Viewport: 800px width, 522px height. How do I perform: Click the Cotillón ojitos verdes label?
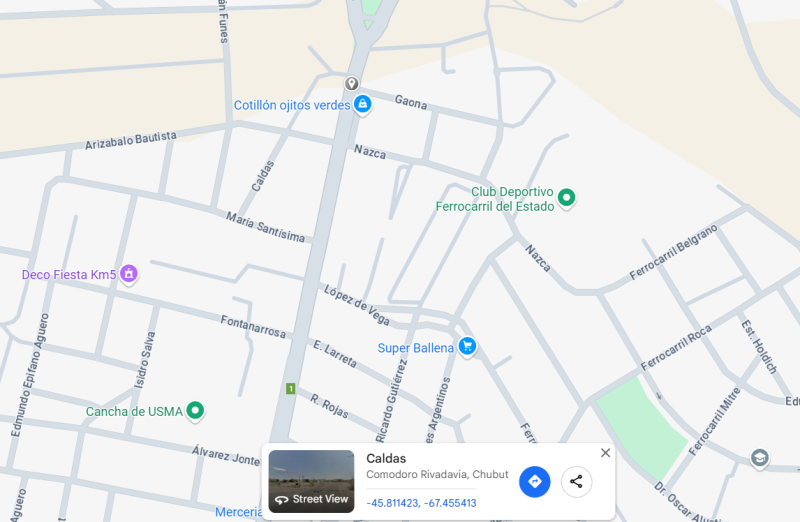292,105
